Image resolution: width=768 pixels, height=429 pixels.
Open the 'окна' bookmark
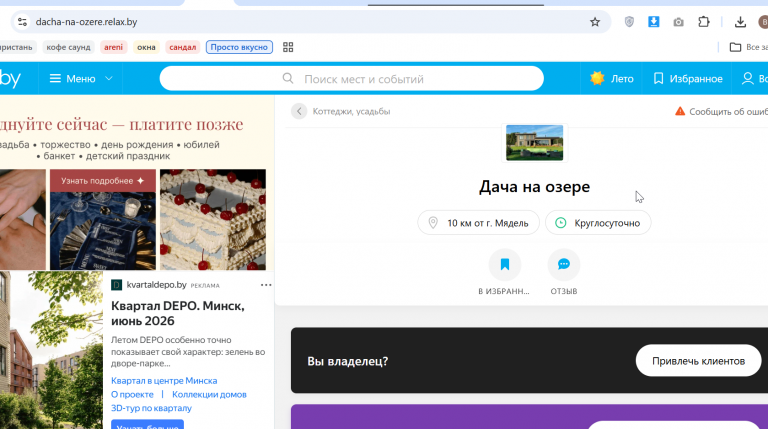(x=146, y=47)
